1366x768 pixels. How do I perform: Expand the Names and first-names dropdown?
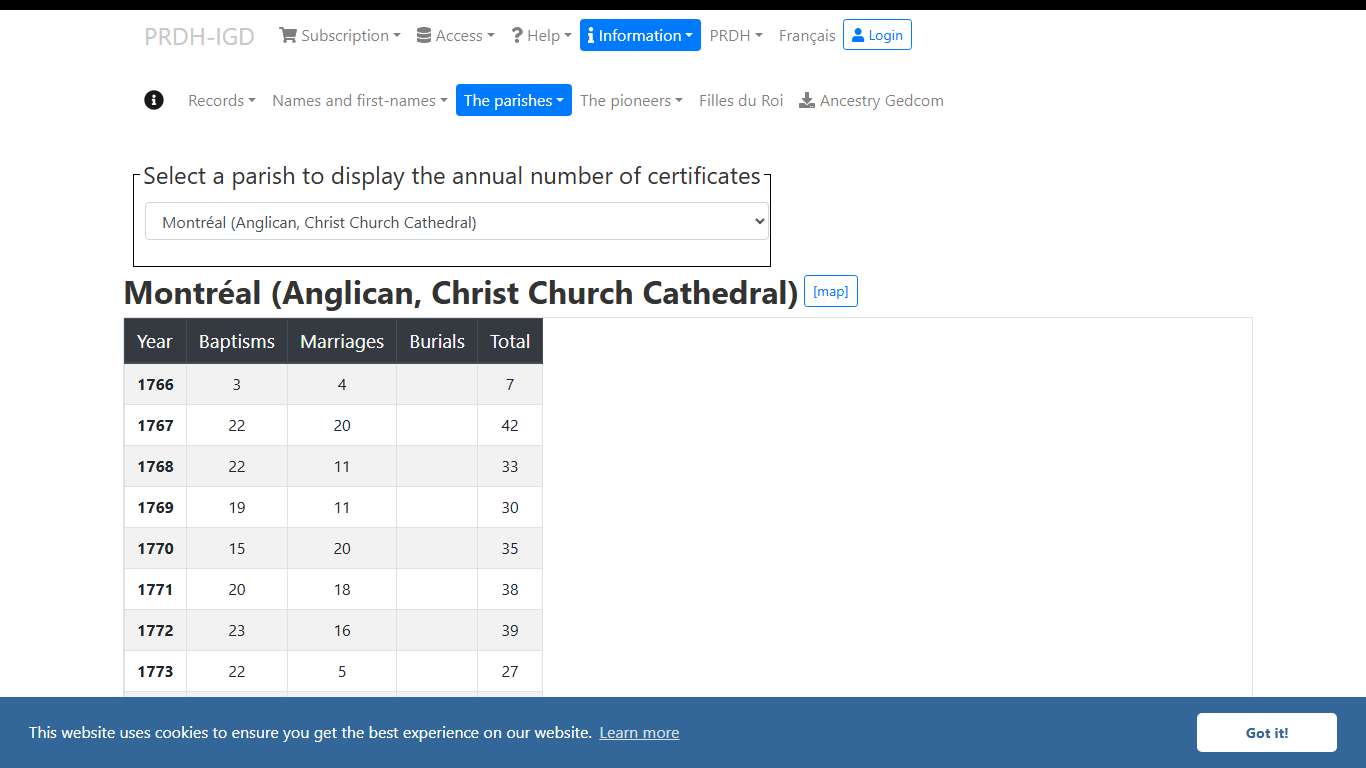click(358, 100)
